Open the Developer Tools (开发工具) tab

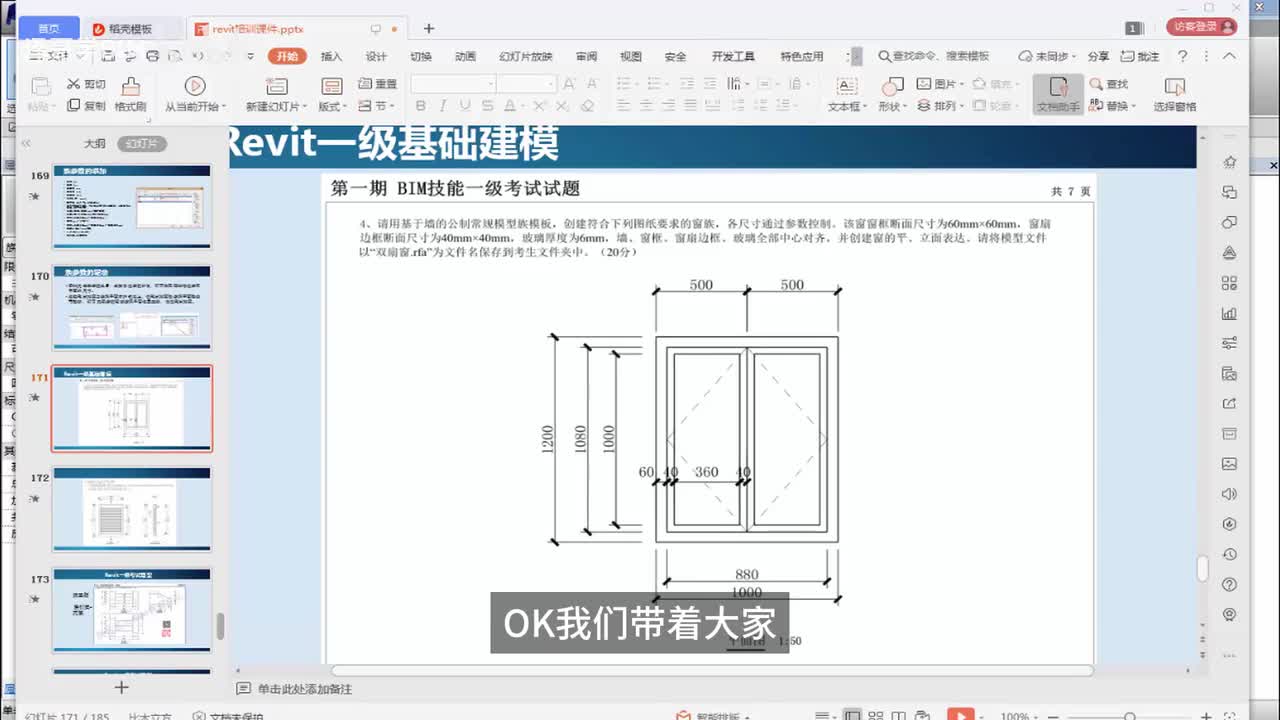[733, 57]
